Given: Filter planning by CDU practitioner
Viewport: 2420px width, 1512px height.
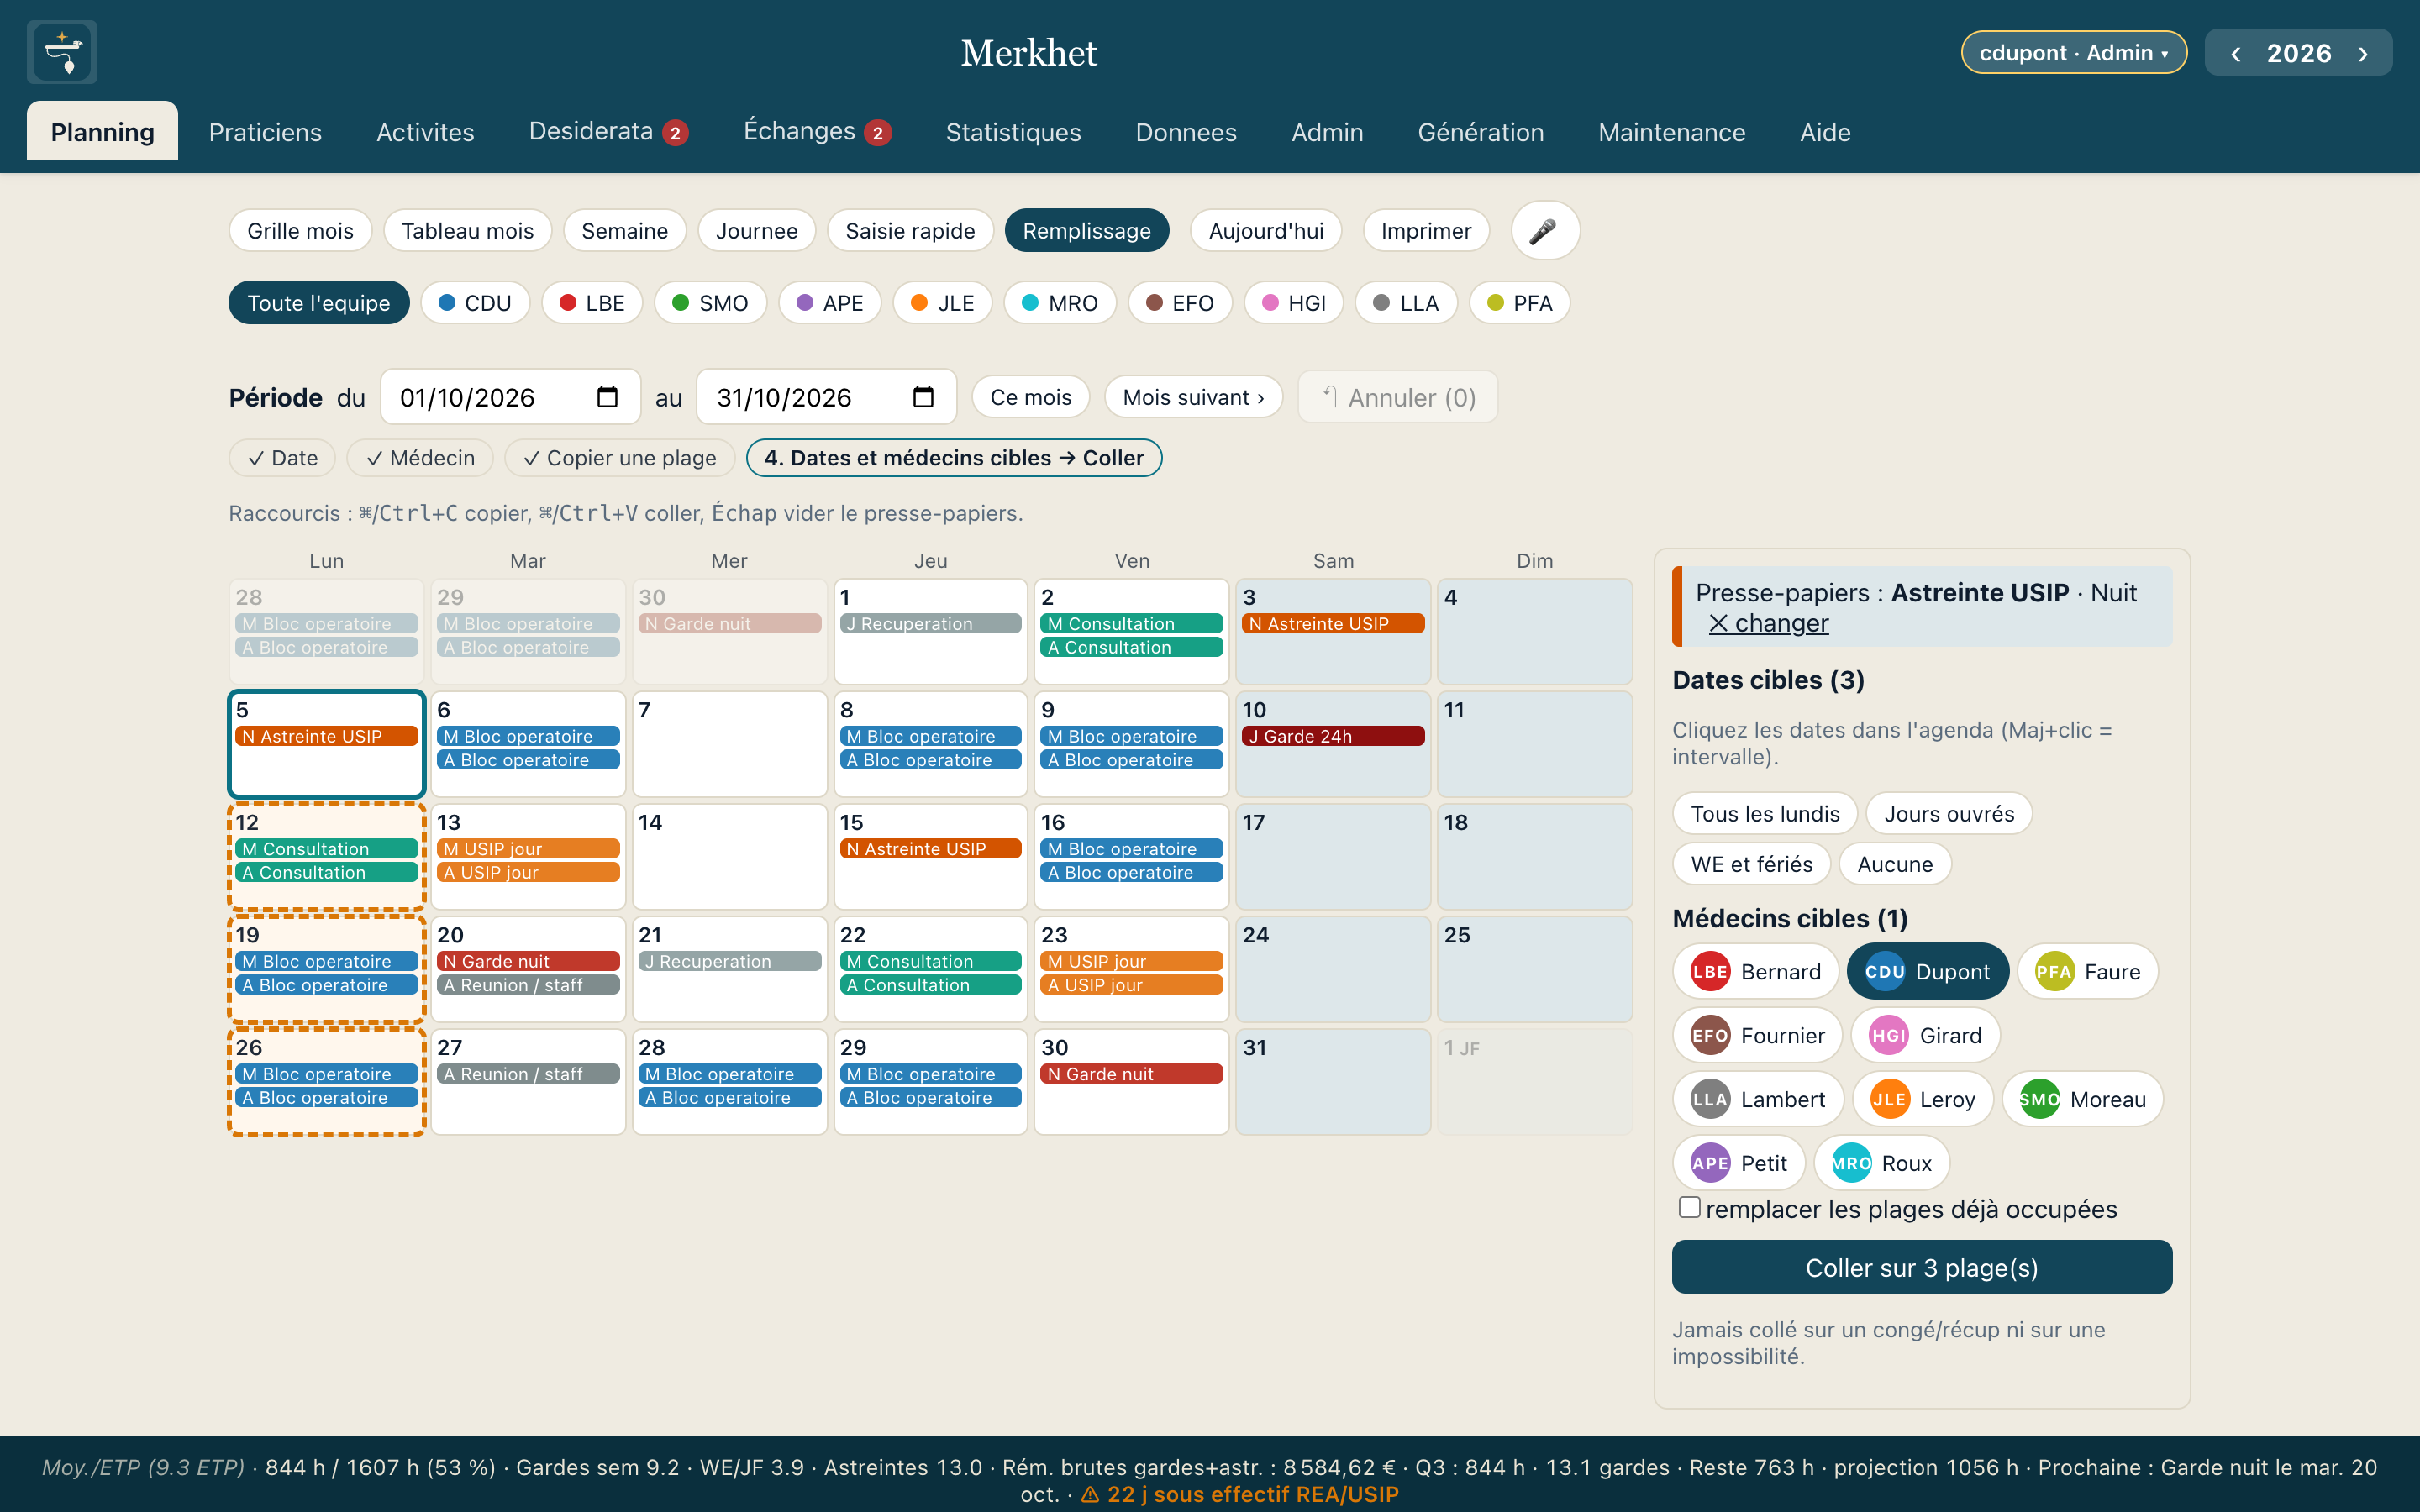Looking at the screenshot, I should tap(475, 303).
